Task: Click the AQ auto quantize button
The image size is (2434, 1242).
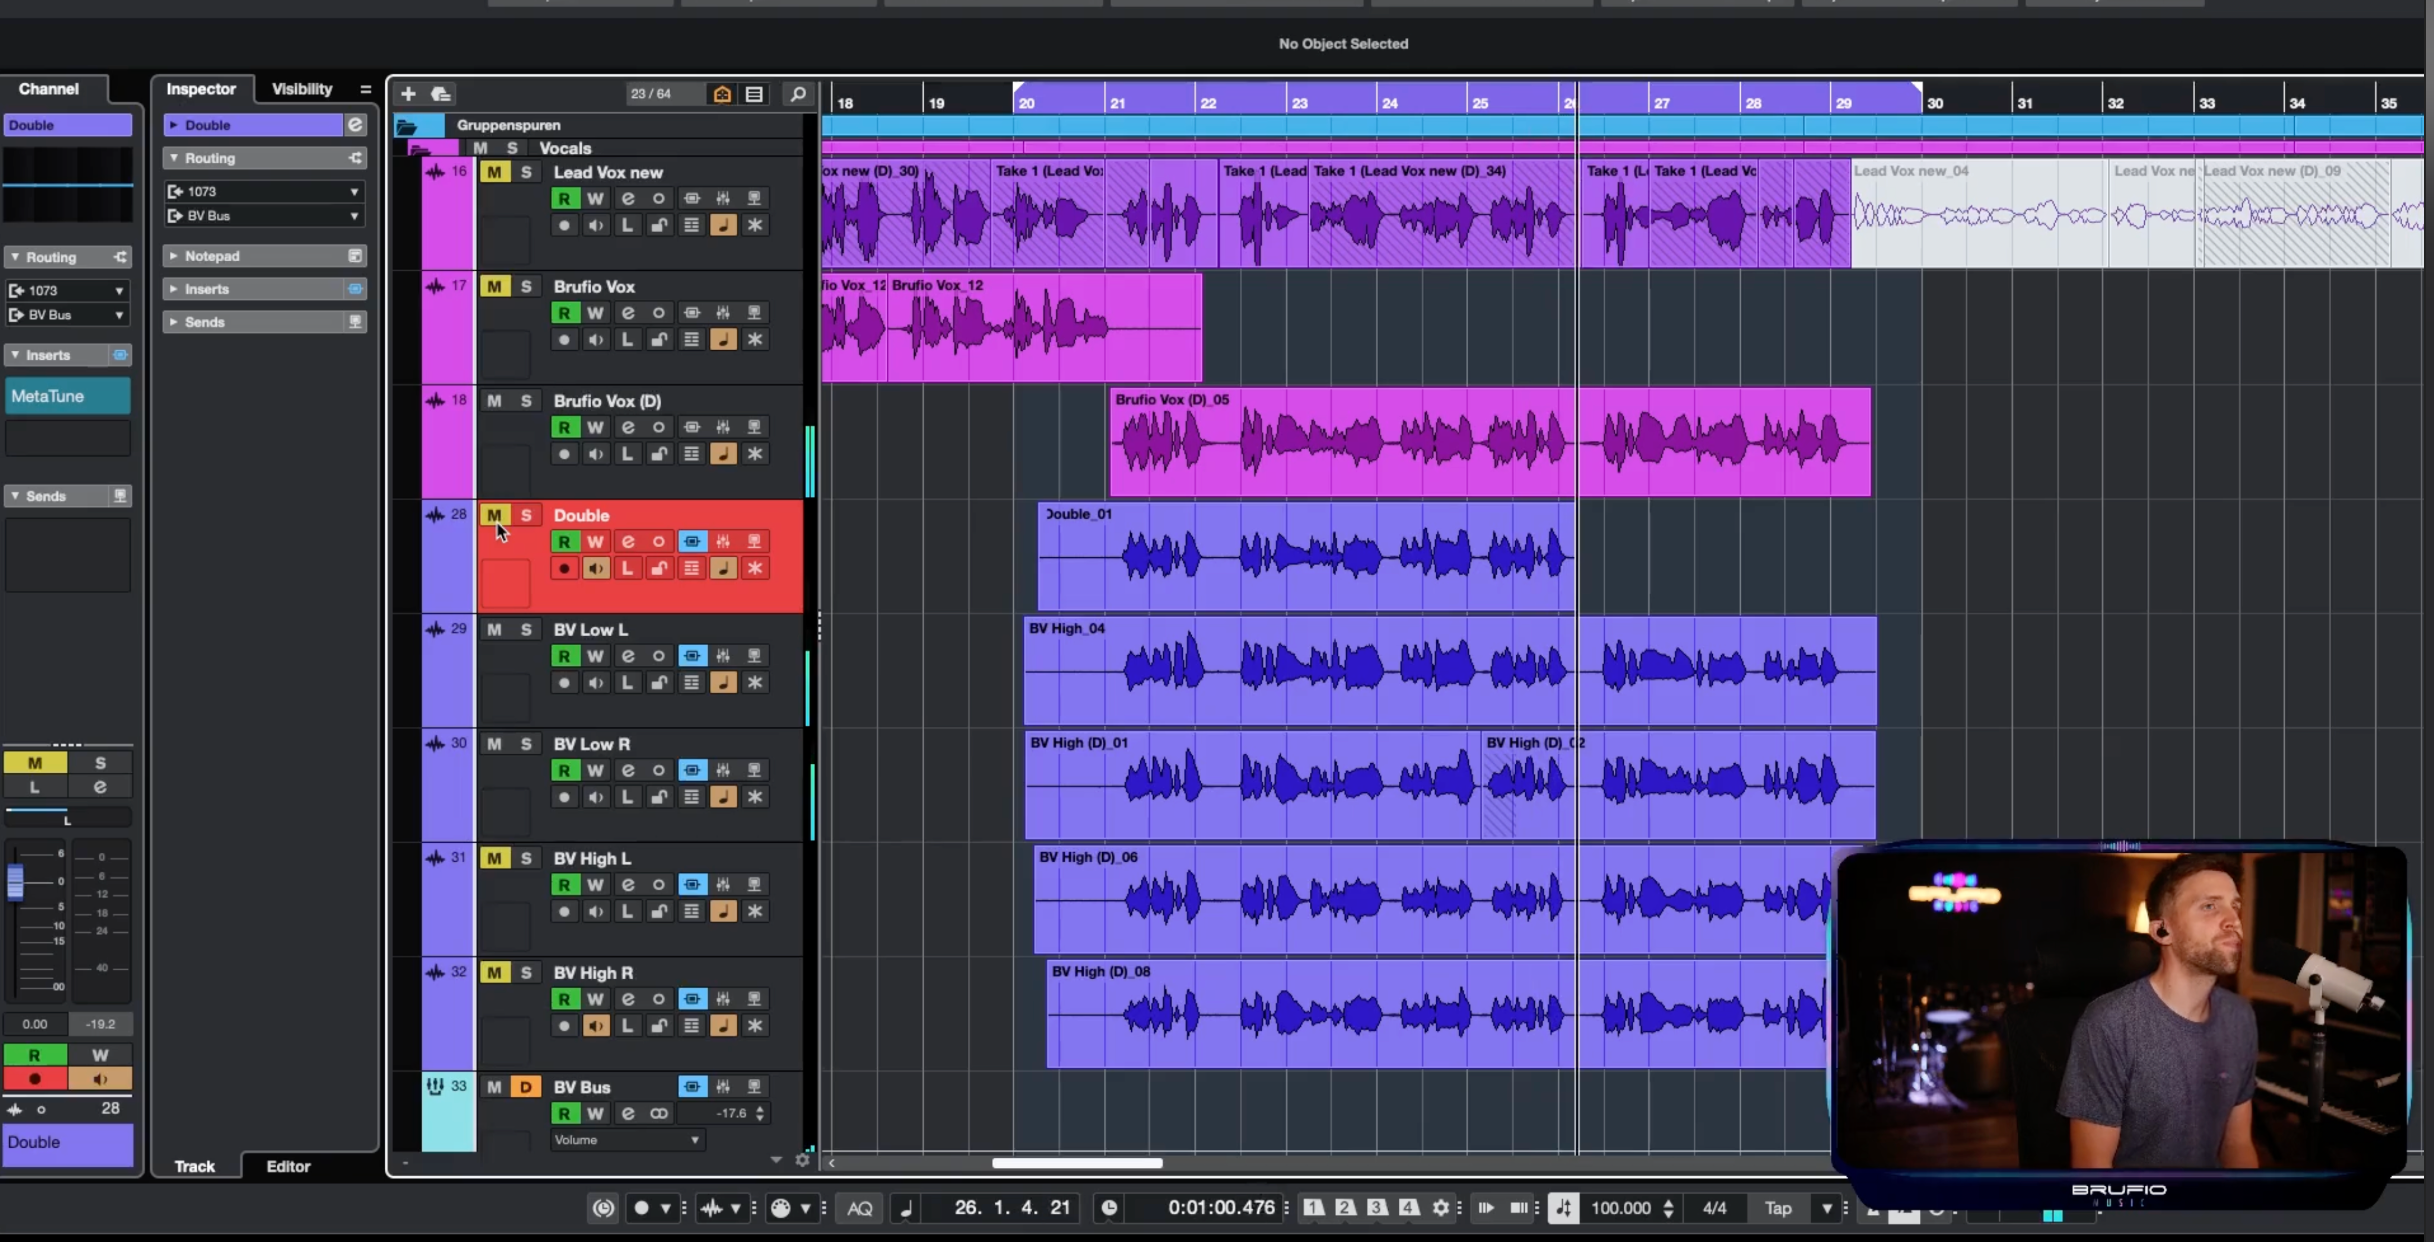Action: [859, 1208]
